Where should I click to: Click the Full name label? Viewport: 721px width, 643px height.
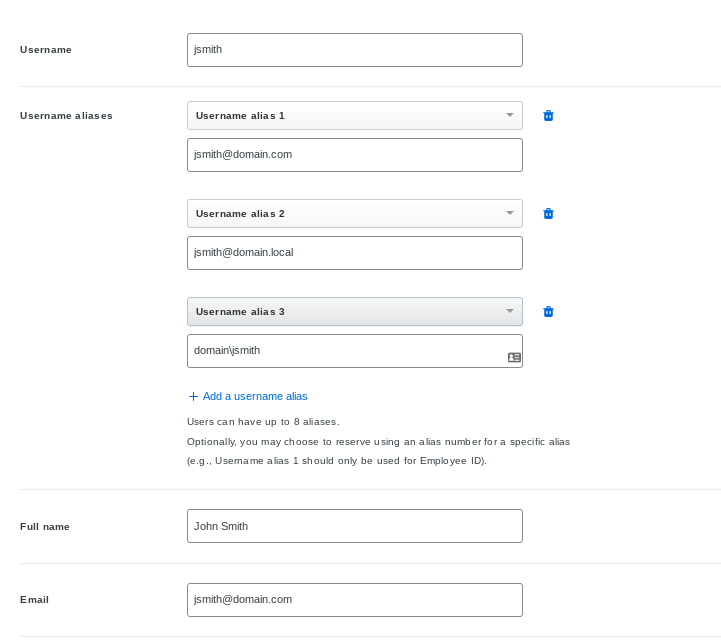point(45,527)
